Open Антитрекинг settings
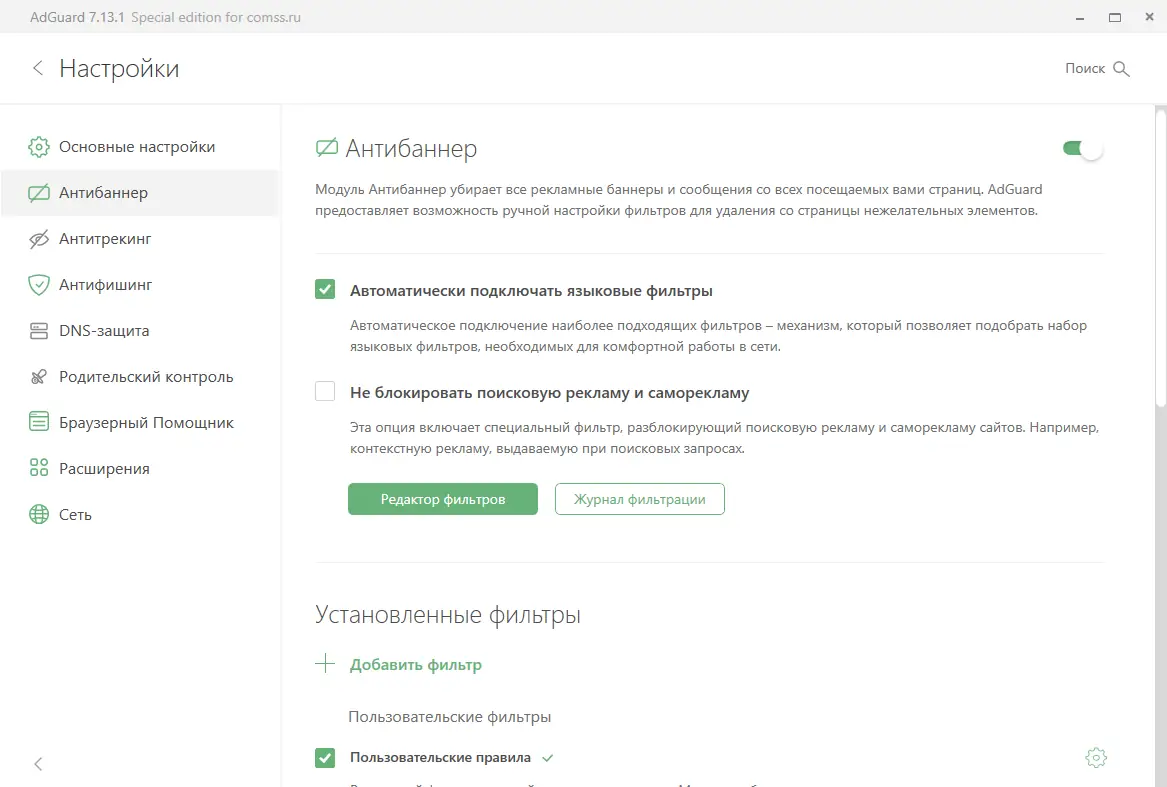The image size is (1167, 787). point(140,239)
